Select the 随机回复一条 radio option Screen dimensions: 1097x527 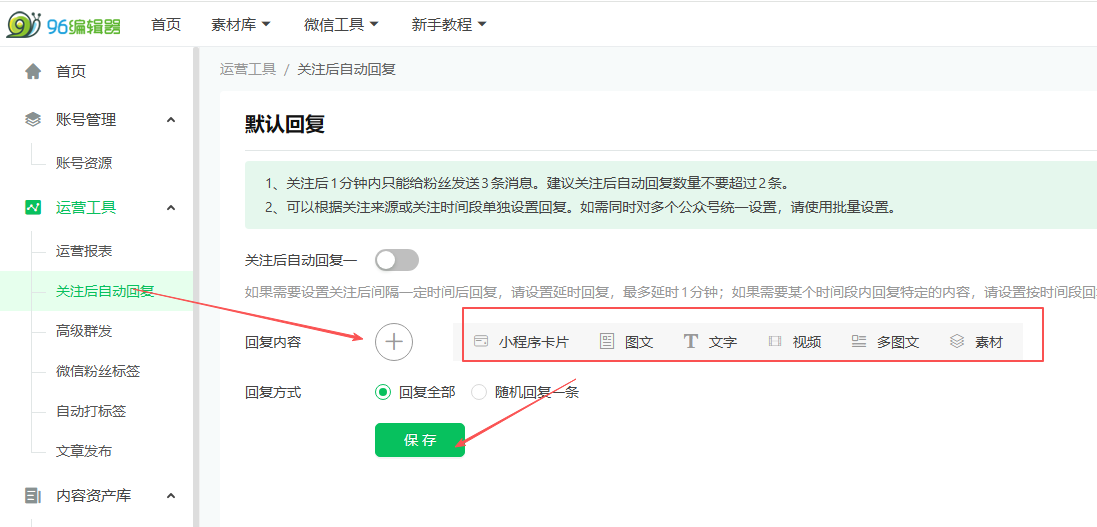(x=479, y=392)
